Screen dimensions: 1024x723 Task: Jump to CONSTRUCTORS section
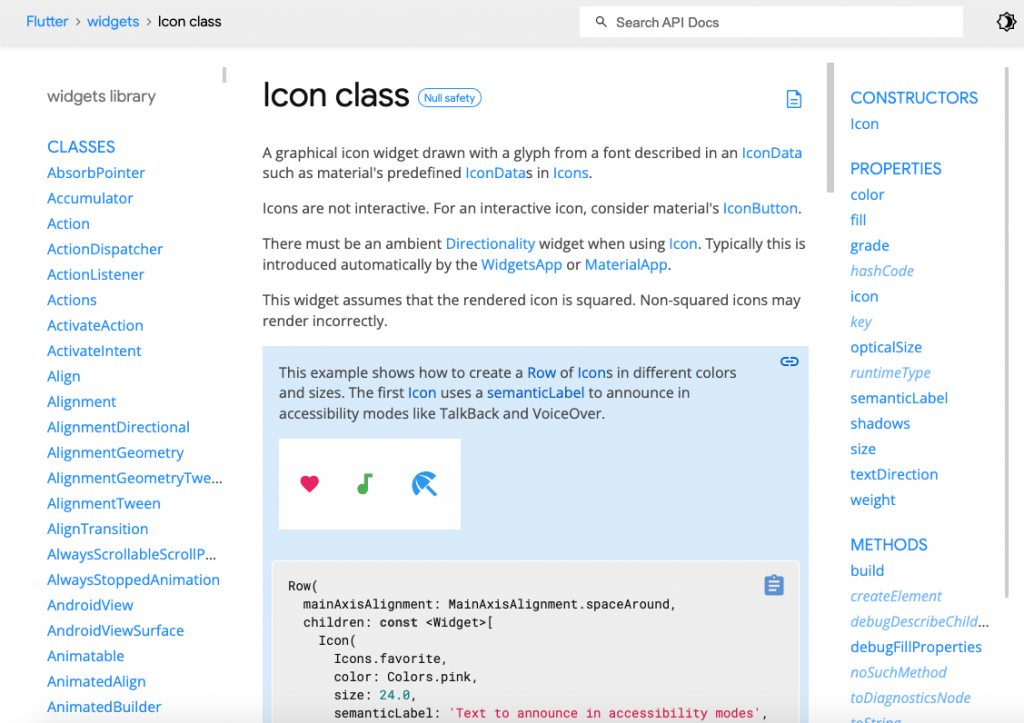click(x=914, y=98)
